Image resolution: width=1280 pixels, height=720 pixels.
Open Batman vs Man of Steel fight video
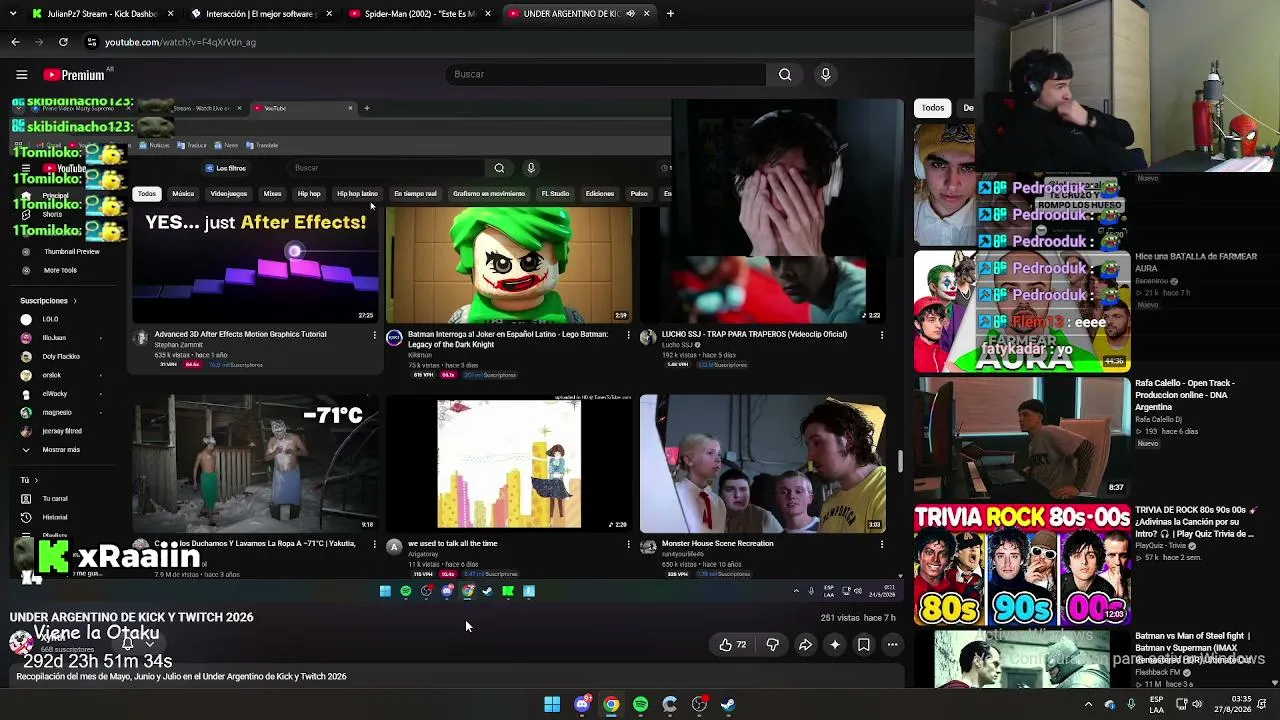[x=1193, y=648]
